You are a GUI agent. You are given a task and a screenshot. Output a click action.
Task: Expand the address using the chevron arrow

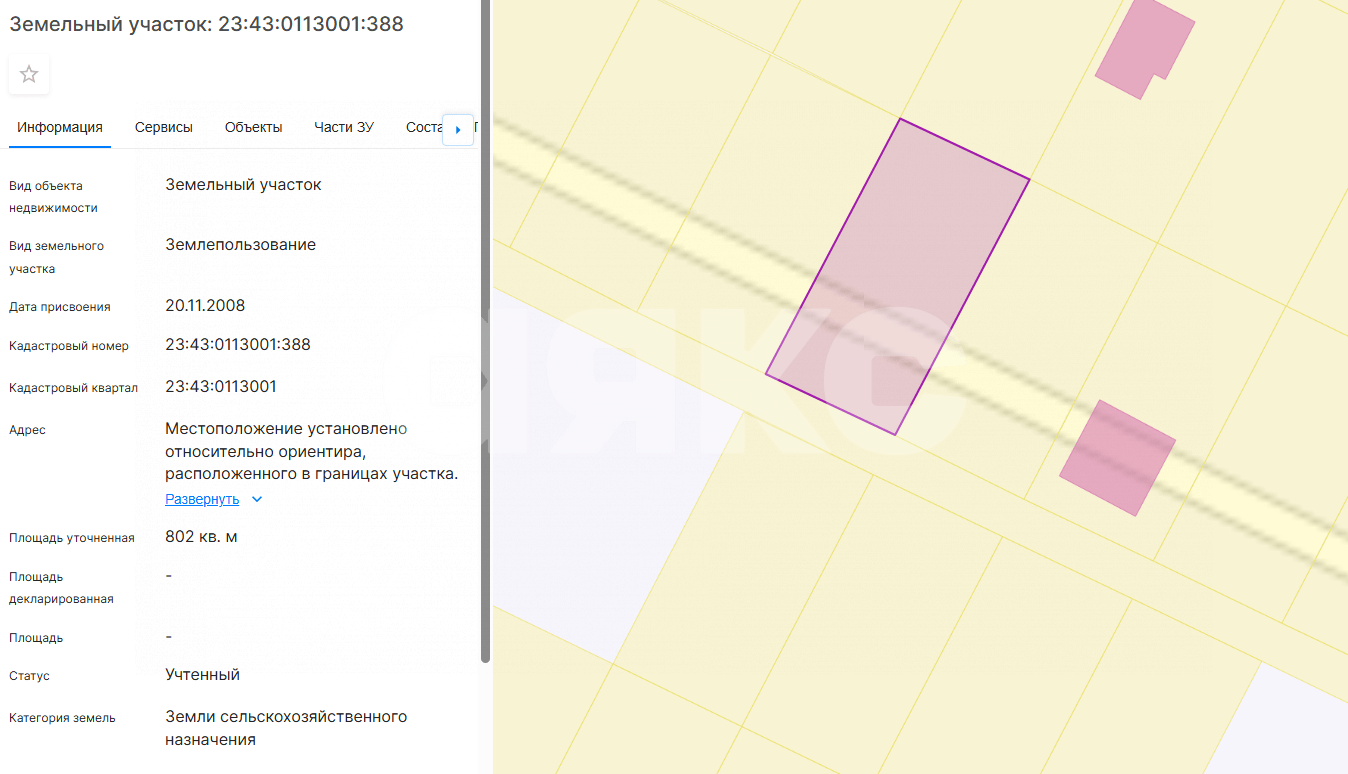[257, 499]
